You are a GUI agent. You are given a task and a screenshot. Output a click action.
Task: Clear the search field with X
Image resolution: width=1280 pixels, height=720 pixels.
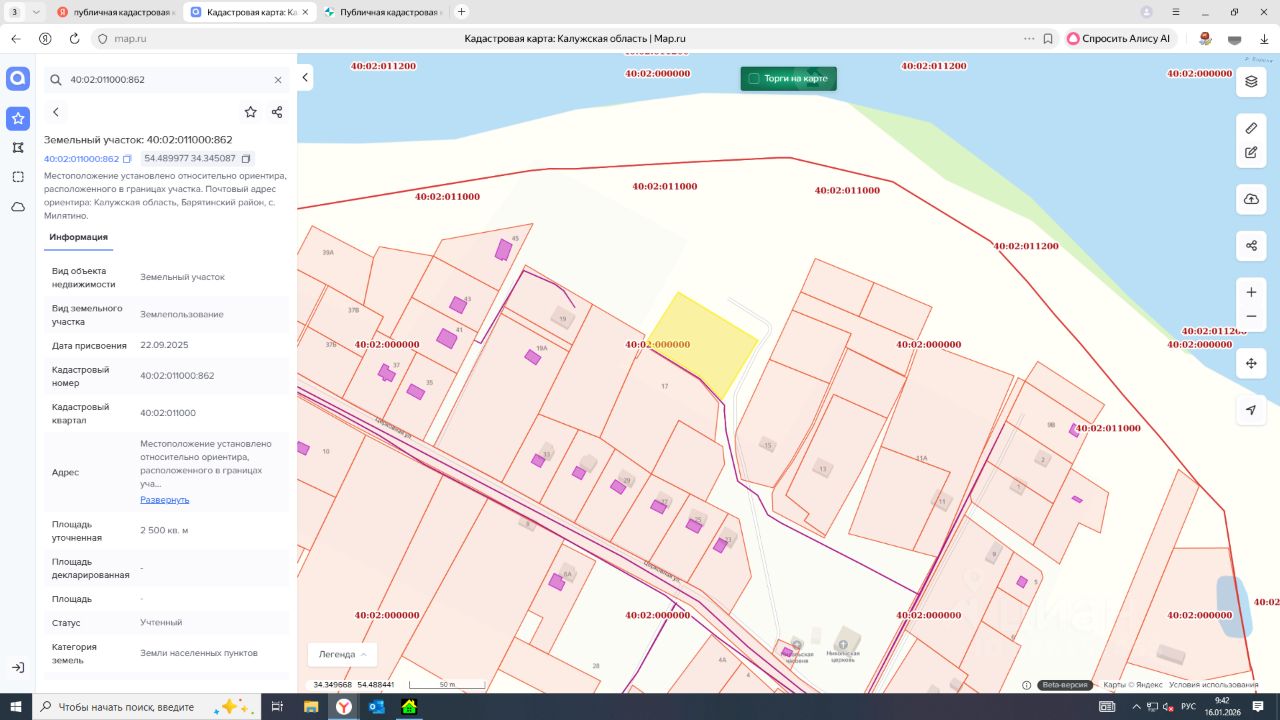tap(278, 80)
